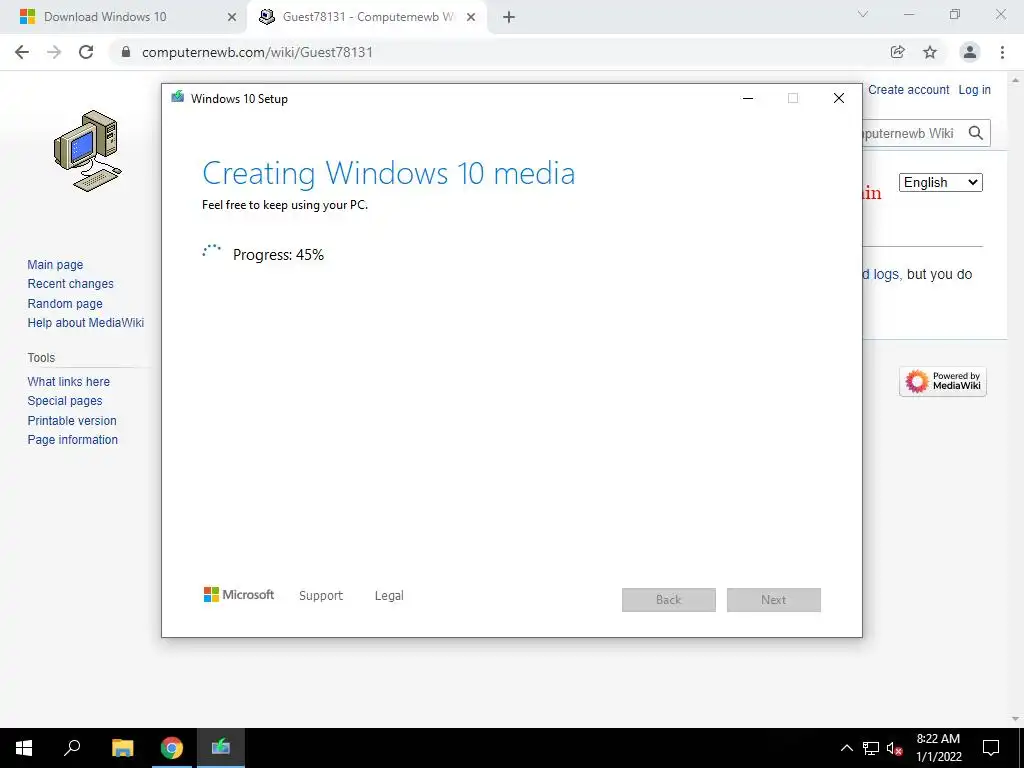This screenshot has width=1024, height=768.
Task: Go forward in Chrome browser
Action: pyautogui.click(x=54, y=52)
